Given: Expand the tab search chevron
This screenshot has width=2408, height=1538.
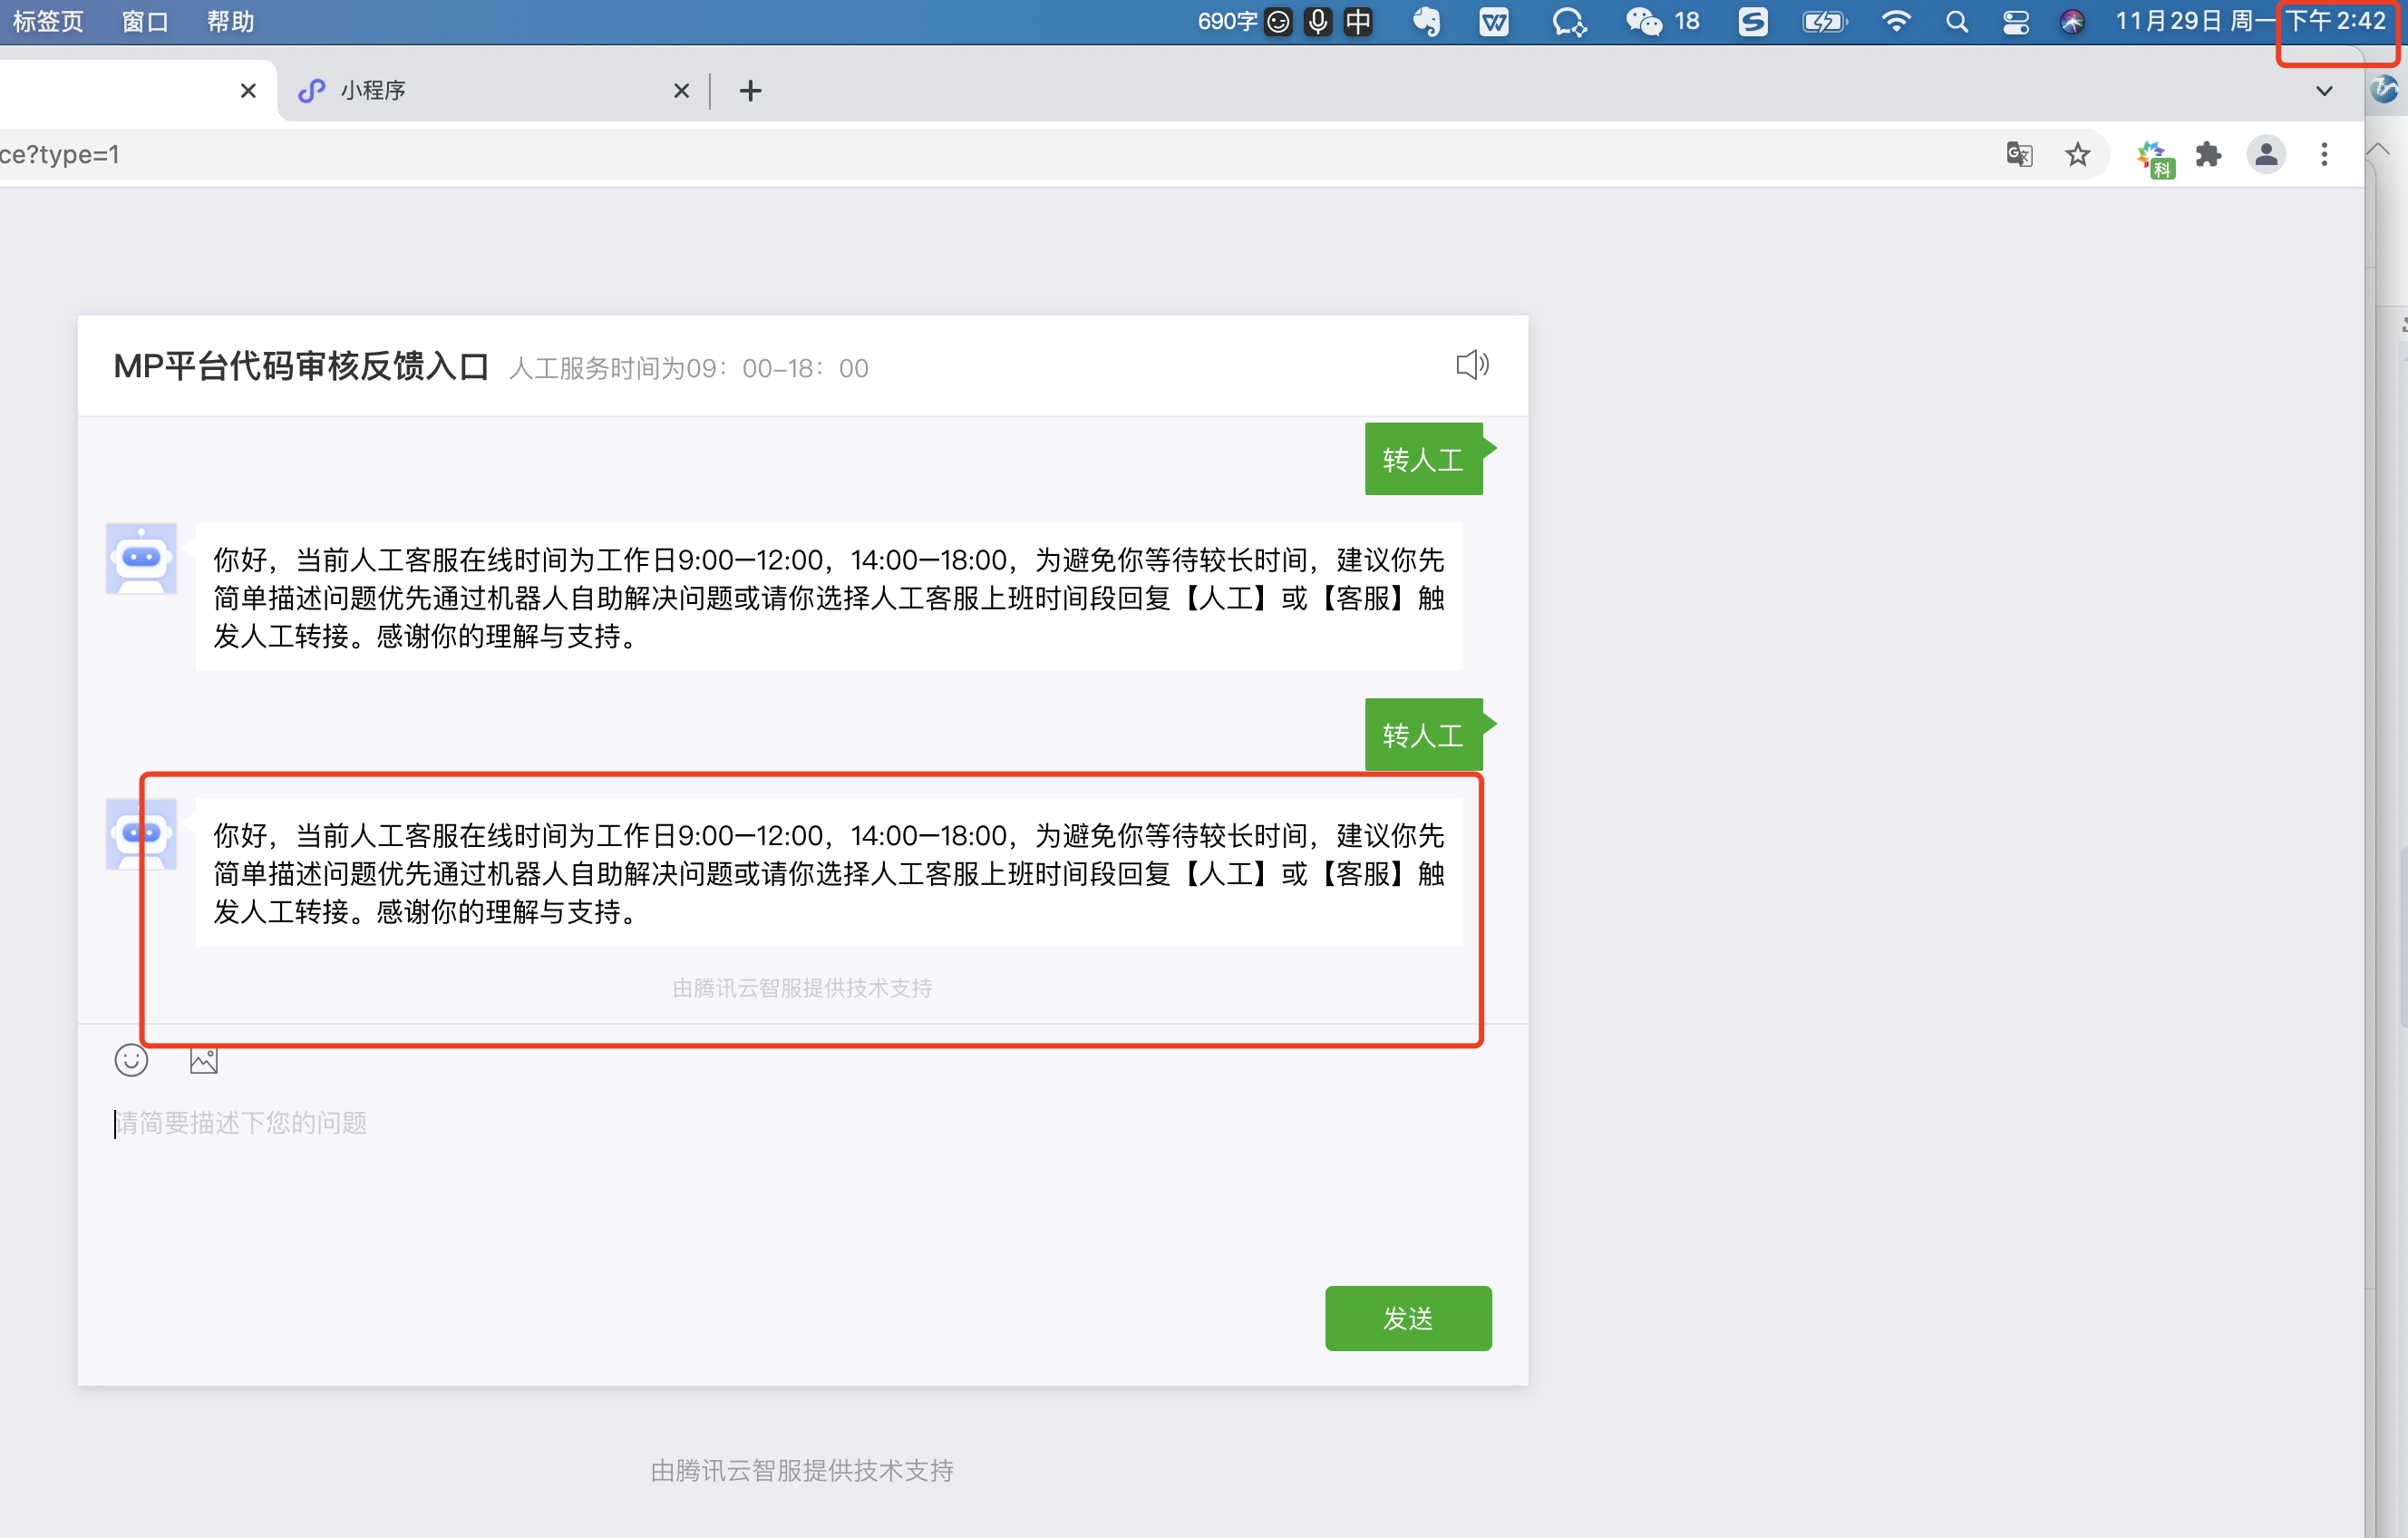Looking at the screenshot, I should [2324, 91].
